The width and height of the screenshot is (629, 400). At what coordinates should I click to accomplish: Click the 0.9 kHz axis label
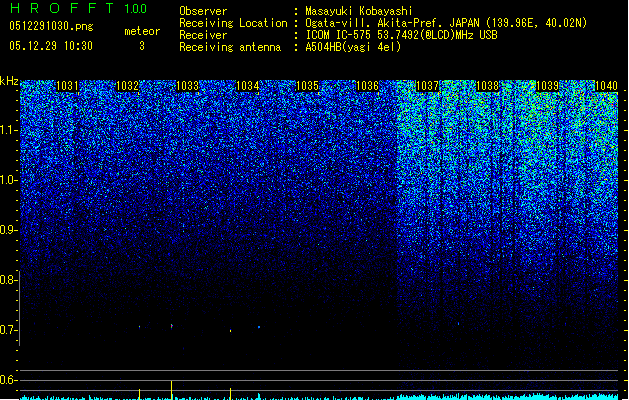tap(9, 230)
